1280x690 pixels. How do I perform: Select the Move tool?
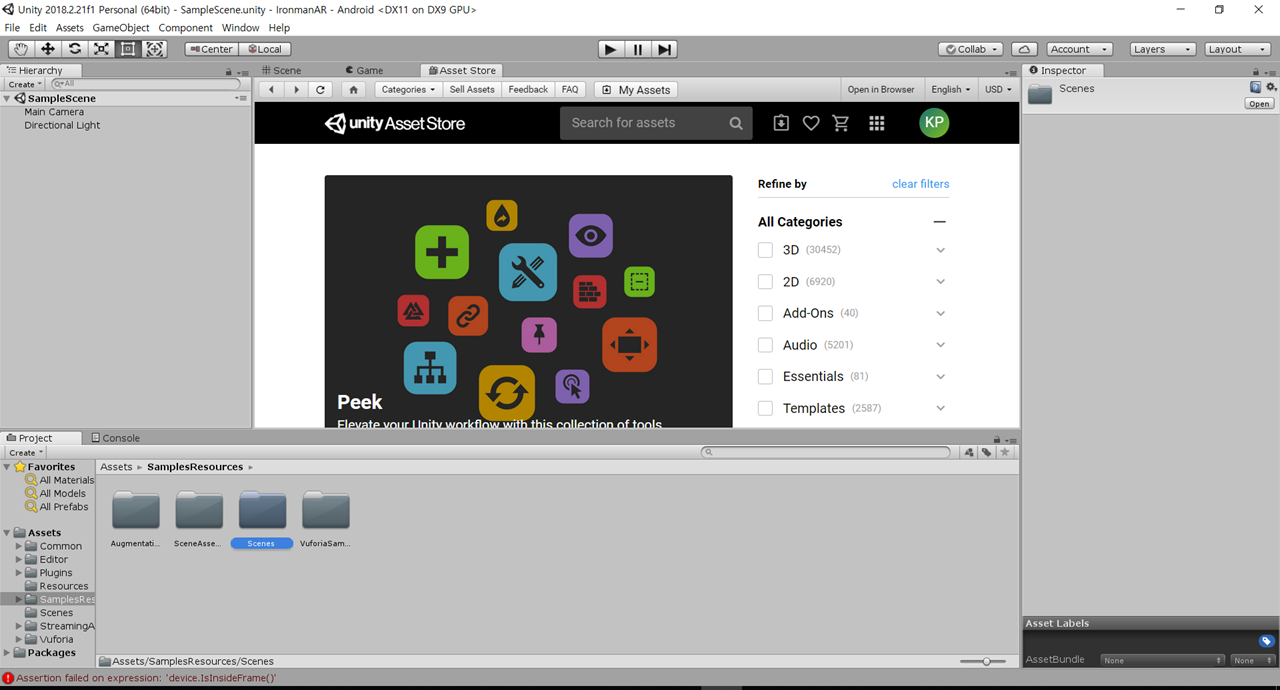(x=48, y=49)
